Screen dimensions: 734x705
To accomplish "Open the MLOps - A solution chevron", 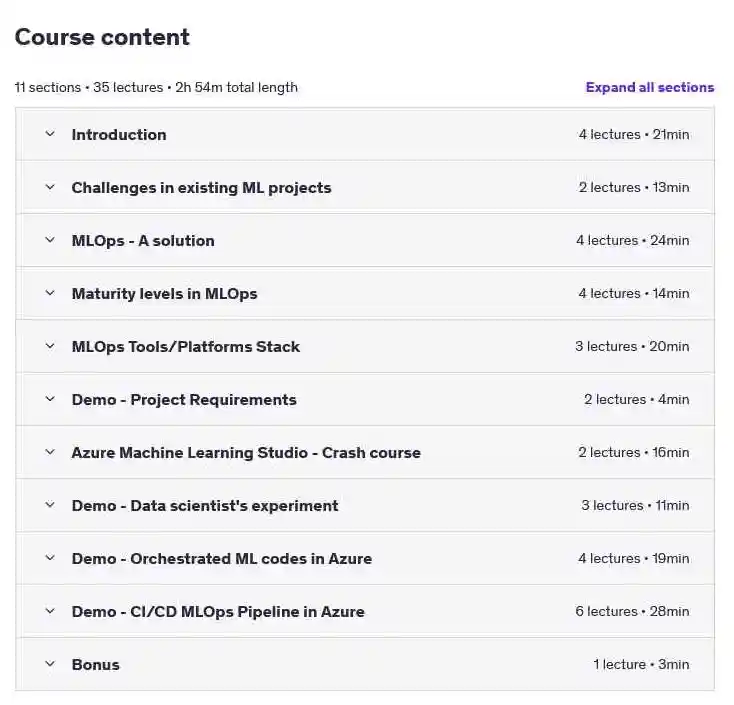I will click(50, 240).
